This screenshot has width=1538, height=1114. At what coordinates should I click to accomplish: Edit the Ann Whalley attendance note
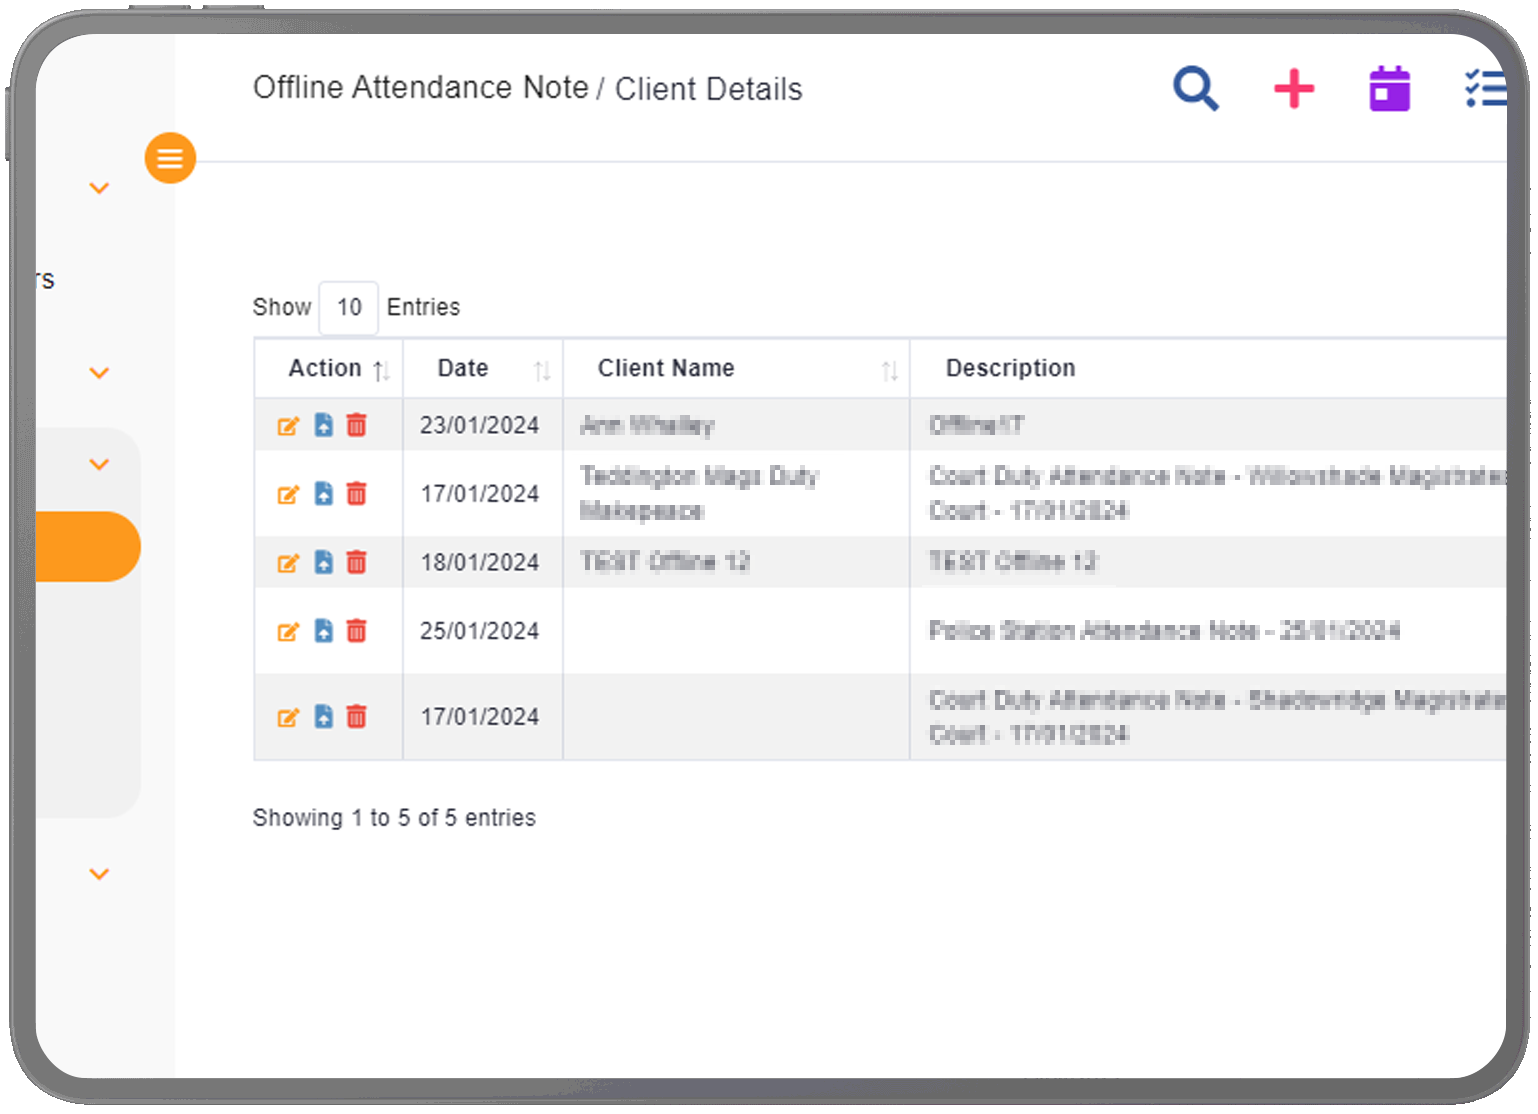click(290, 425)
